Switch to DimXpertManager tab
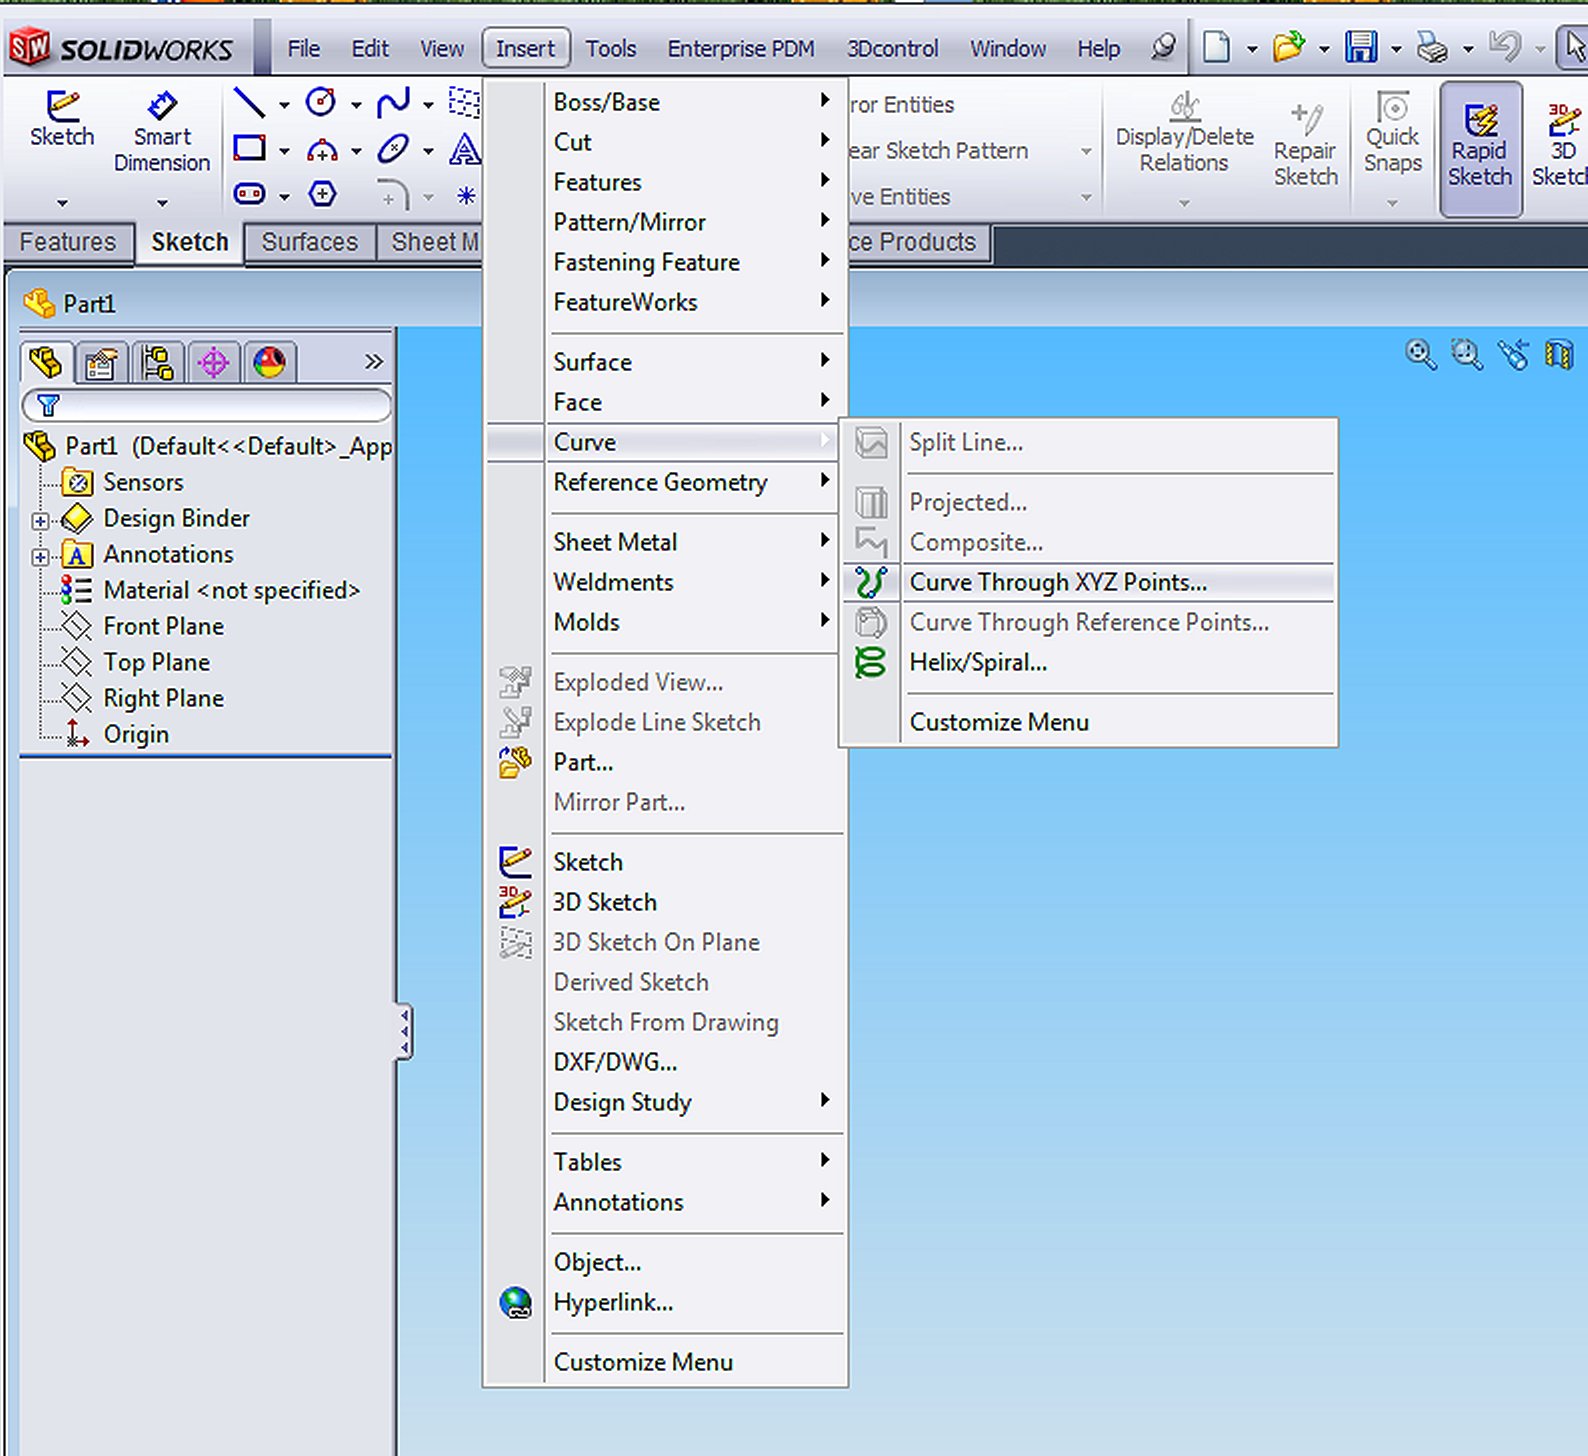Viewport: 1588px width, 1456px height. point(213,362)
